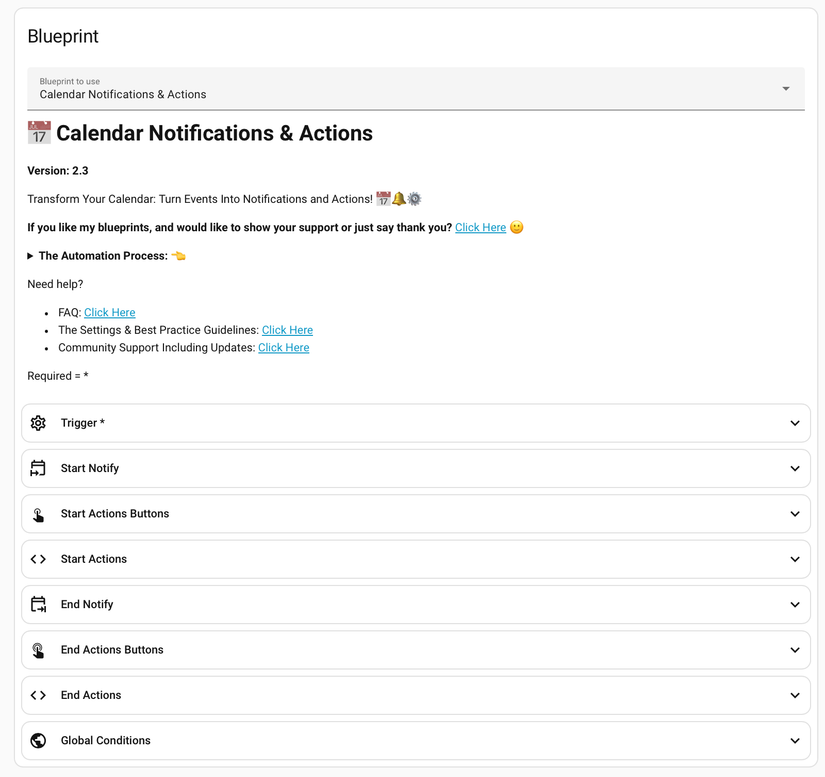Click the calendar icon in the page title
The image size is (825, 777).
point(38,131)
